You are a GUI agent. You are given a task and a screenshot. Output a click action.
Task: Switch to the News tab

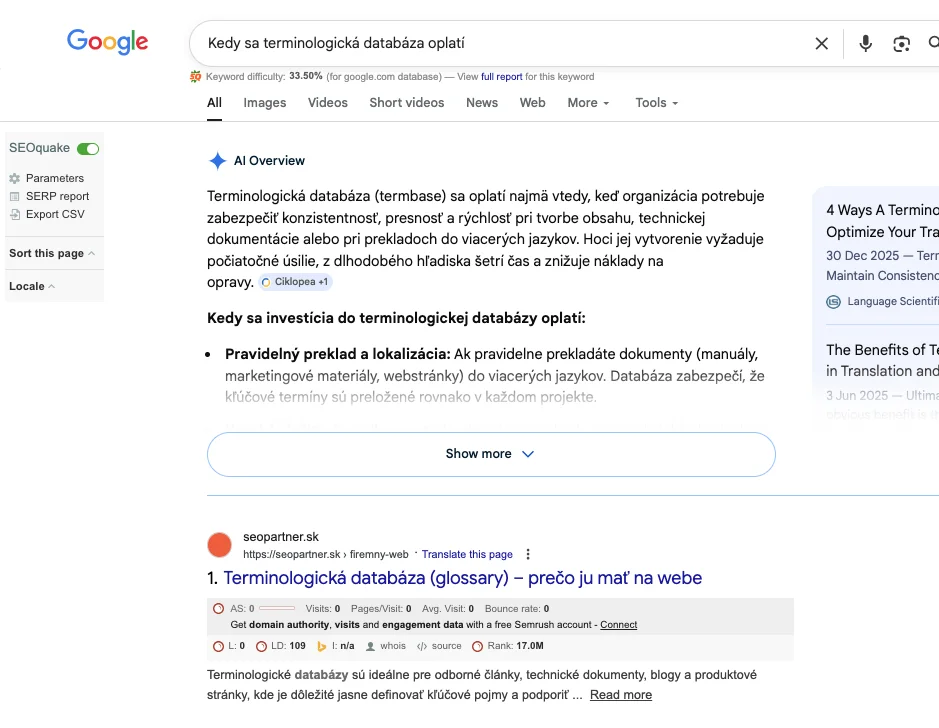click(482, 102)
